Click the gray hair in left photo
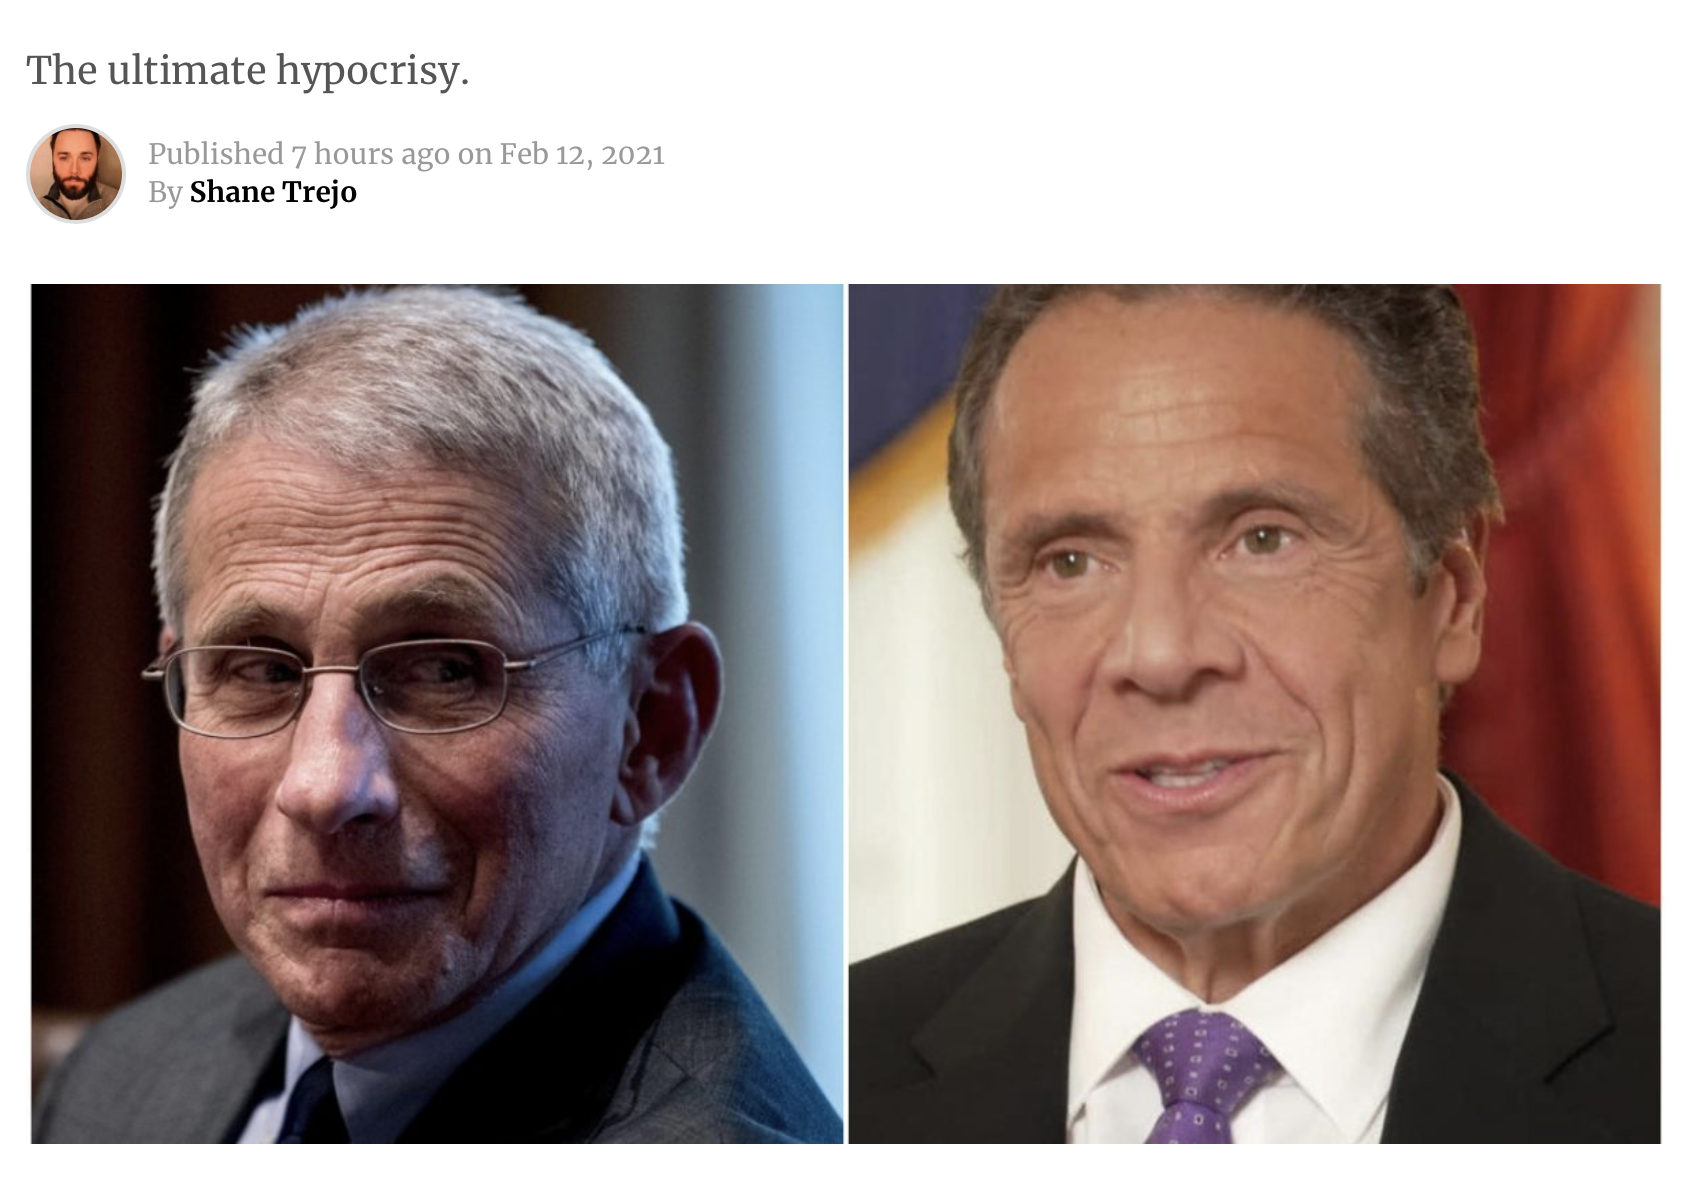The height and width of the screenshot is (1204, 1694). (x=420, y=400)
